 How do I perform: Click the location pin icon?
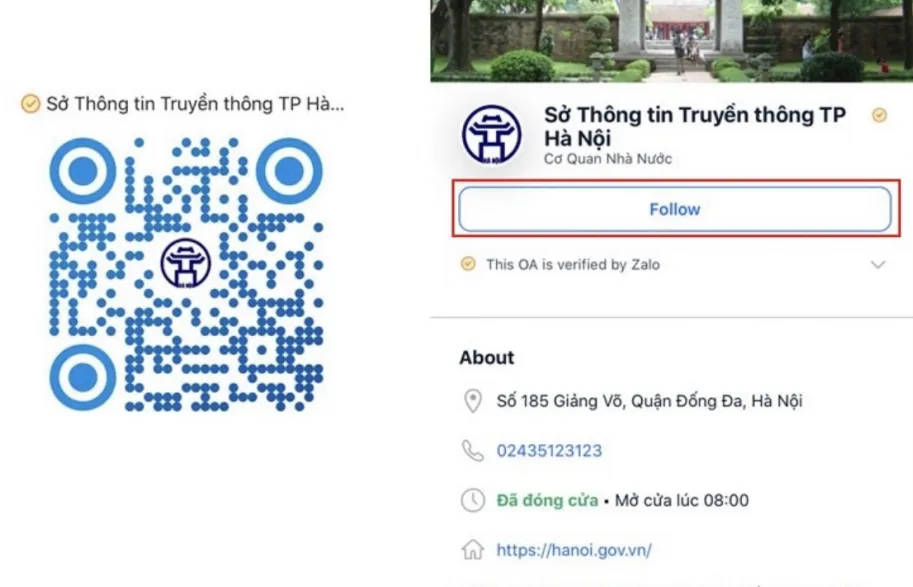tap(473, 401)
